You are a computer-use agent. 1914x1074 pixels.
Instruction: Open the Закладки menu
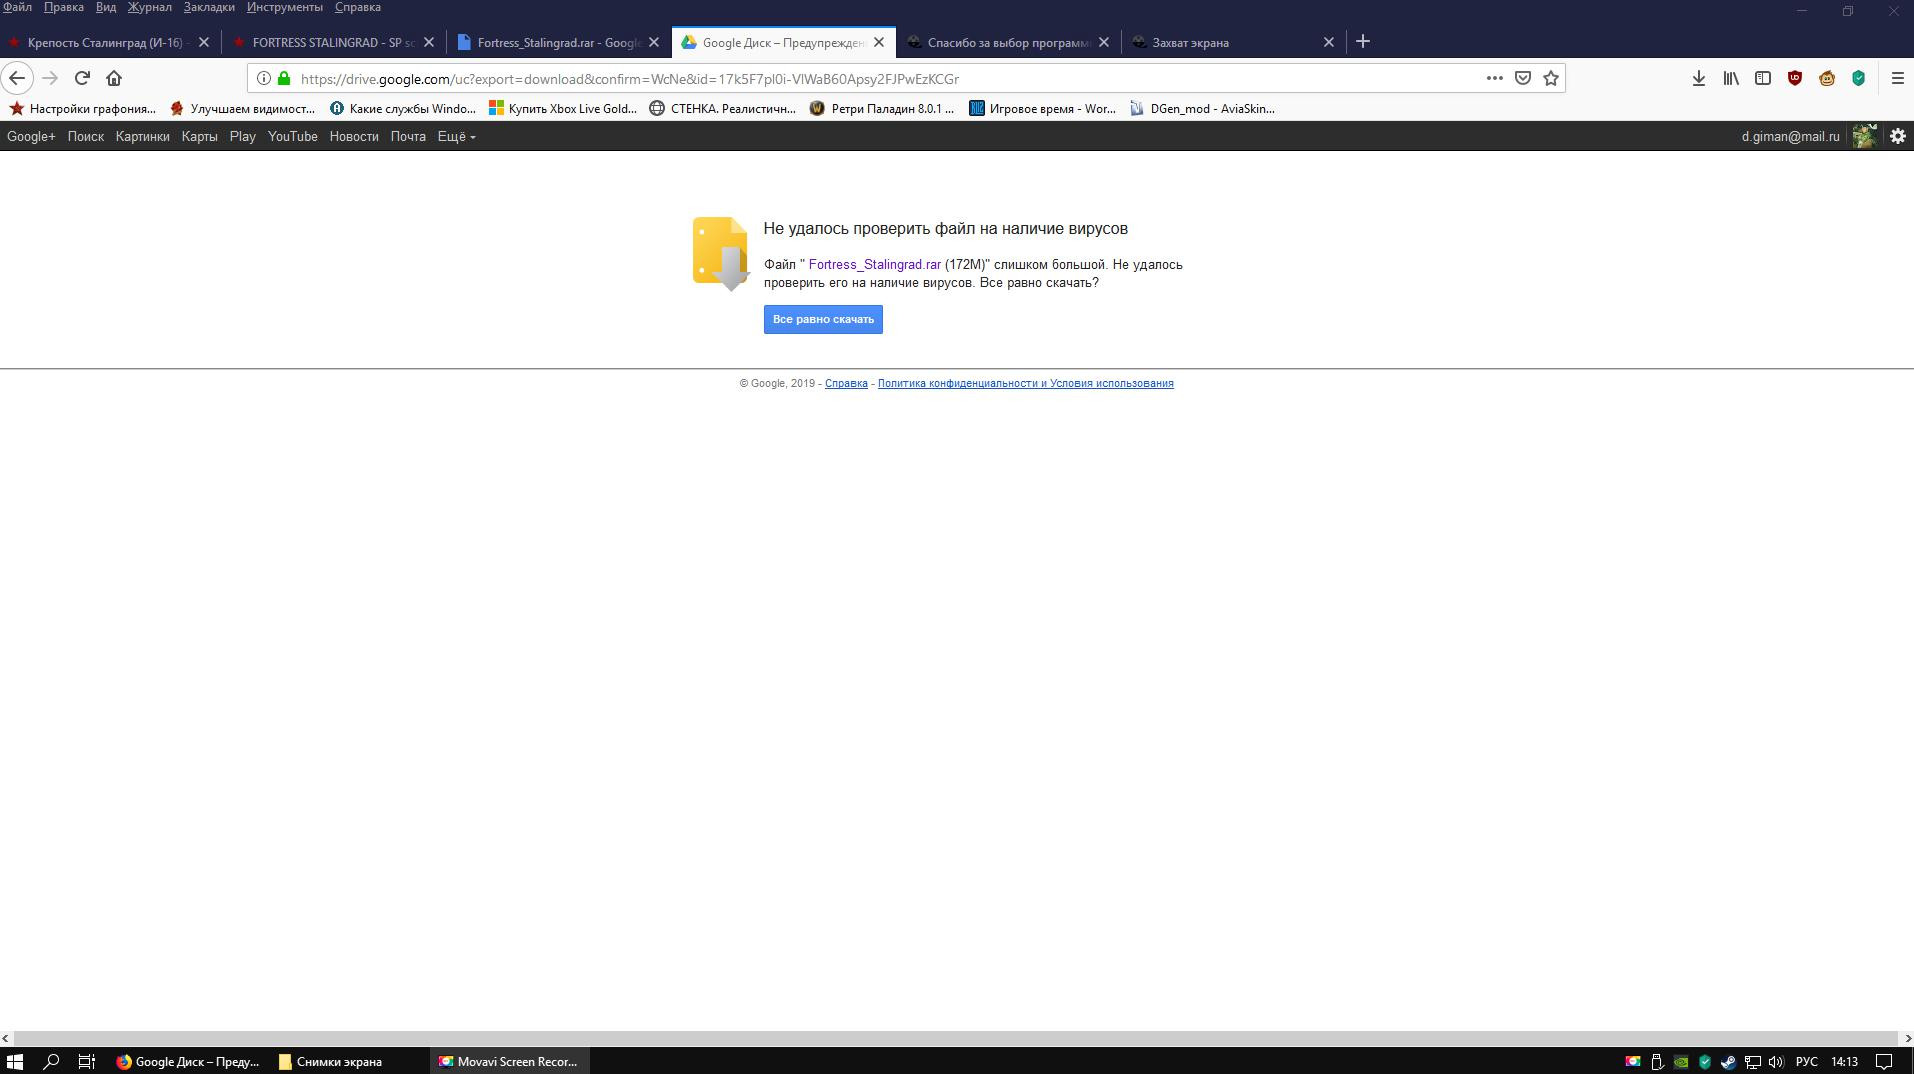coord(209,7)
